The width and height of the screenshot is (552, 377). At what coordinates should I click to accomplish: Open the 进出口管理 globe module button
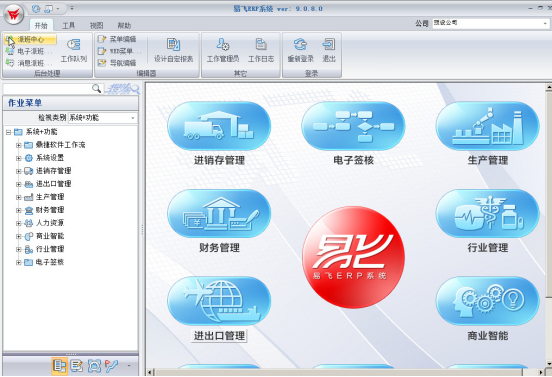click(219, 301)
